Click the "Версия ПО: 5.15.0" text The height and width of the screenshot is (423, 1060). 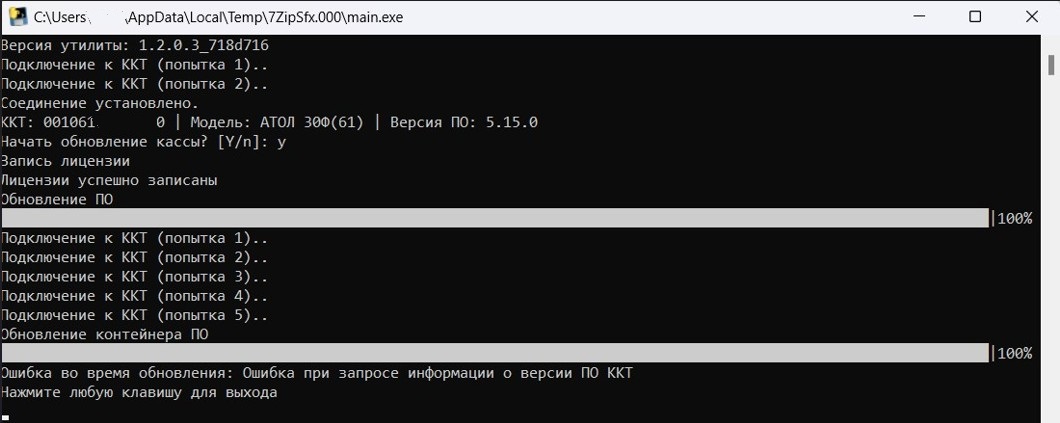pyautogui.click(x=463, y=122)
